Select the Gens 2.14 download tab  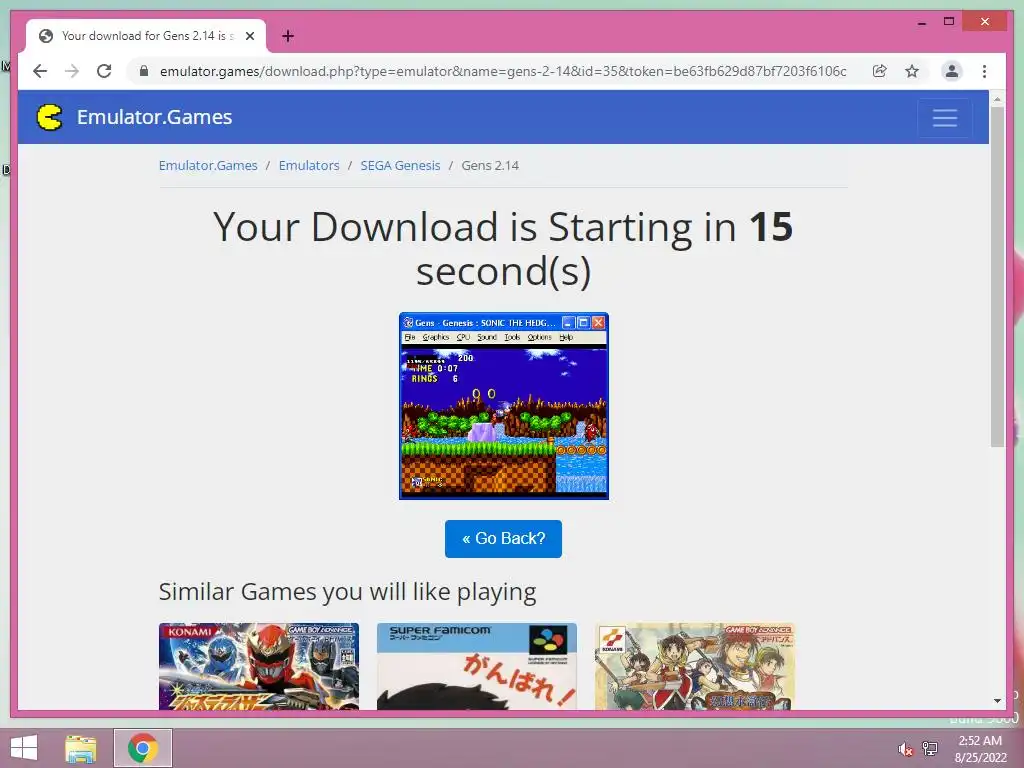(146, 36)
